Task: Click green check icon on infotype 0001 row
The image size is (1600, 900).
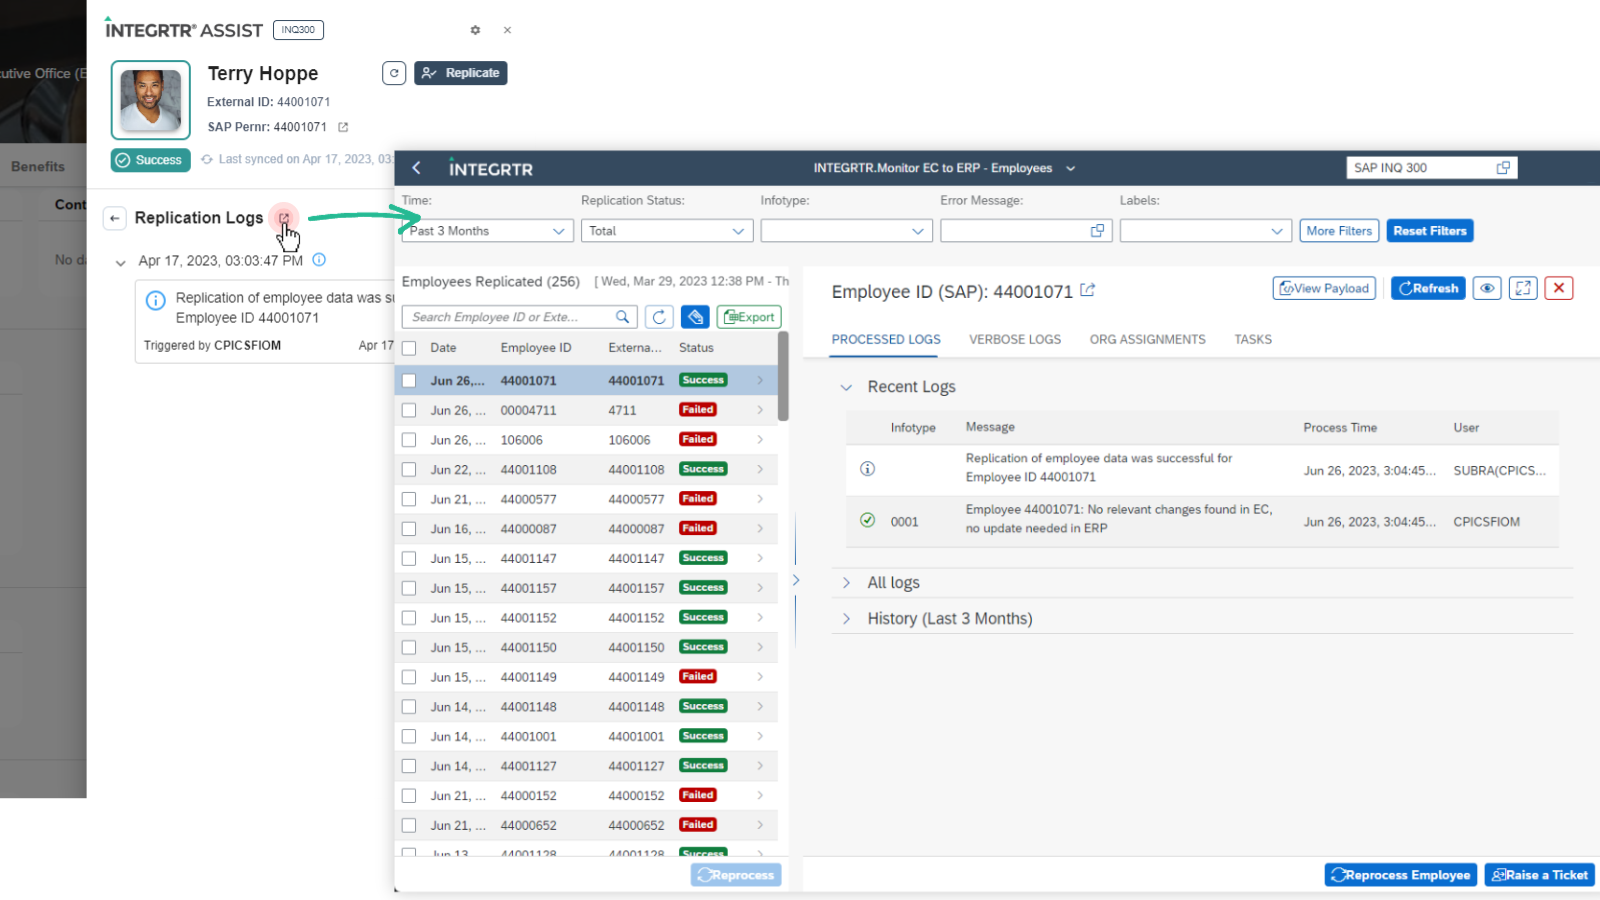Action: (867, 520)
